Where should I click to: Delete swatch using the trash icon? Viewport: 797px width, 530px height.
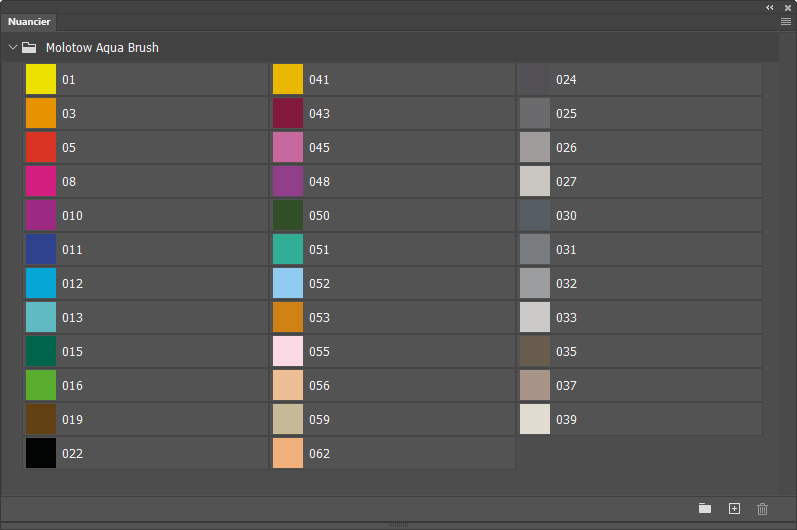pyautogui.click(x=762, y=509)
